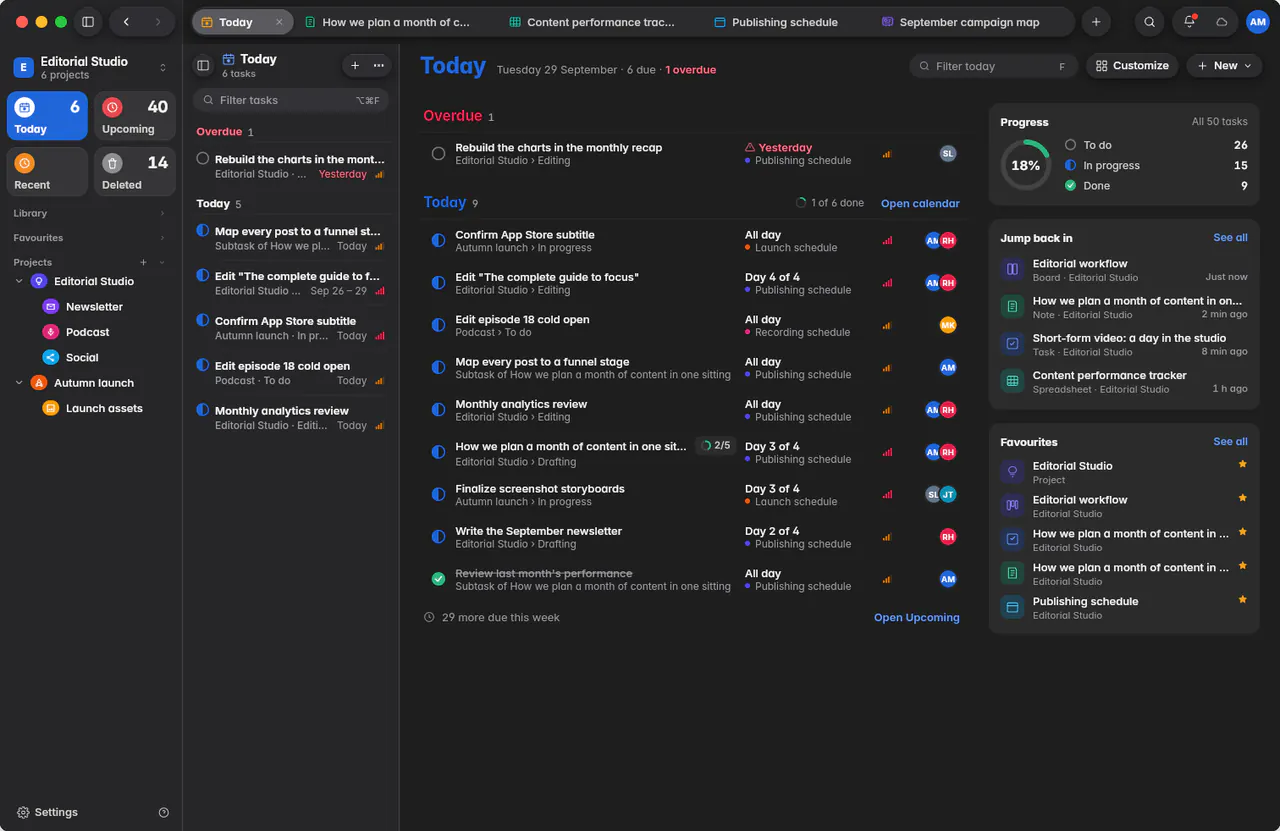Open the task list more options ellipsis
Viewport: 1280px width, 831px height.
coord(378,66)
